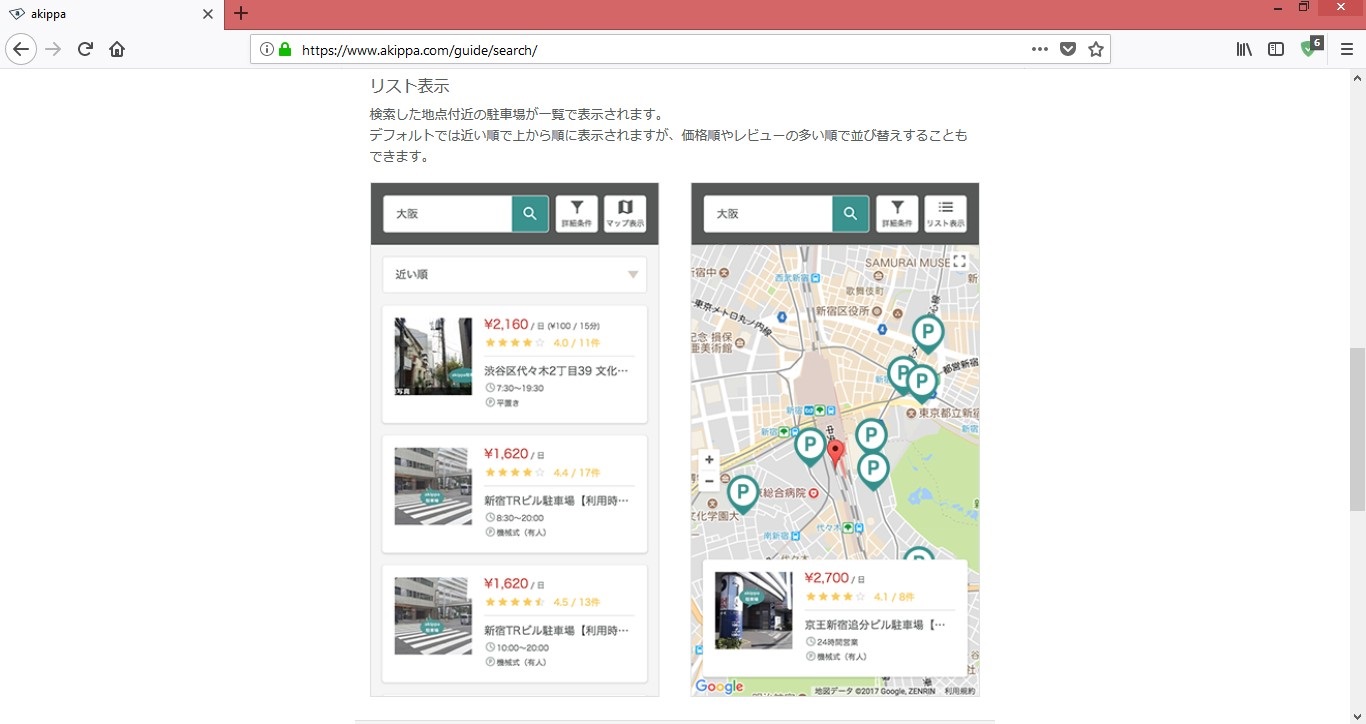The width and height of the screenshot is (1366, 724).
Task: Switch to マップ表示 map view icon
Action: (625, 213)
